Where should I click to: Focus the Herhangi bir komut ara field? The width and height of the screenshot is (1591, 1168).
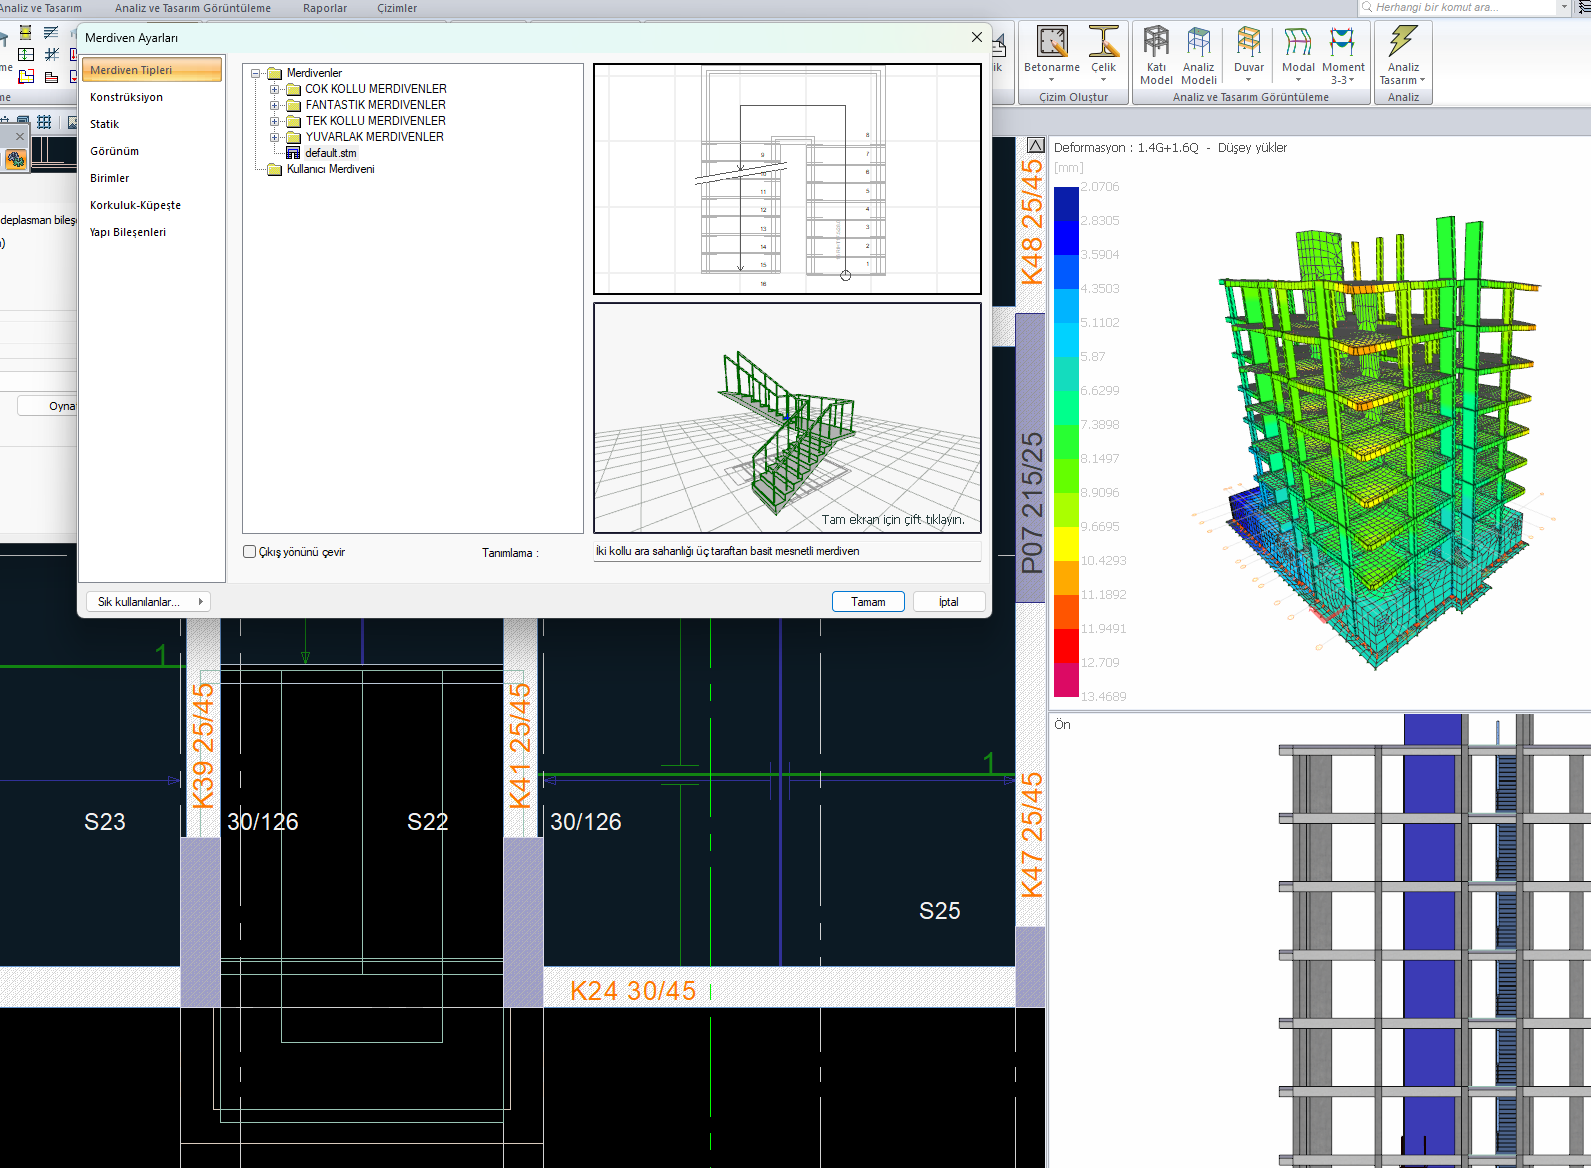point(1457,7)
